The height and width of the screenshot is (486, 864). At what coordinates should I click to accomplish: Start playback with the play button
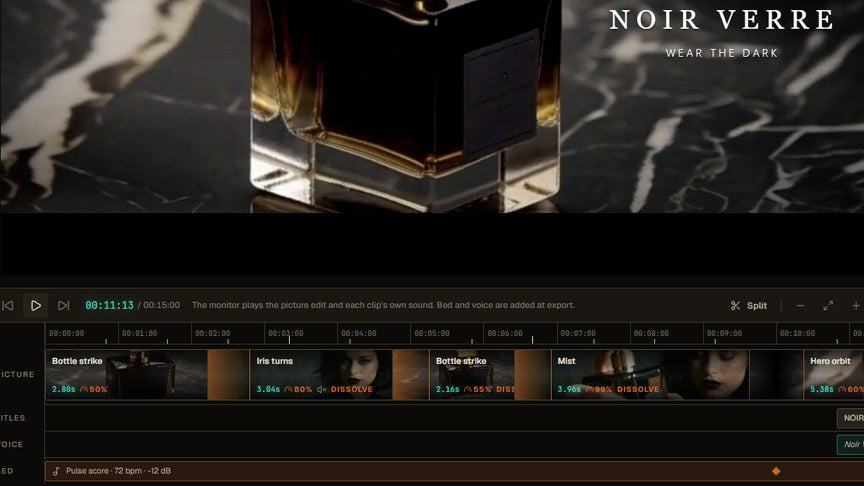(36, 305)
